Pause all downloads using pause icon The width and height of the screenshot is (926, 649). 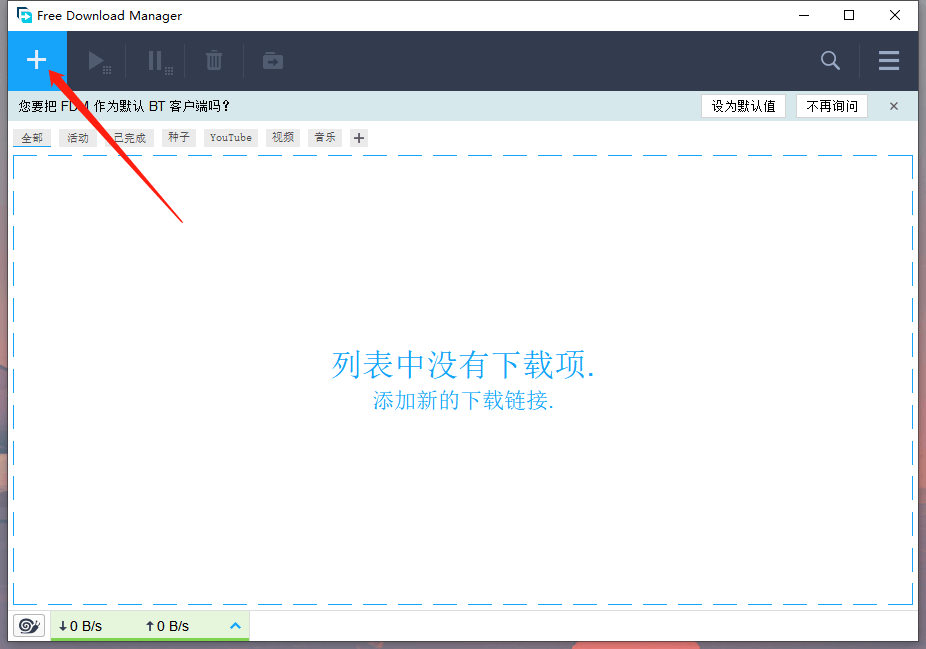(x=159, y=61)
